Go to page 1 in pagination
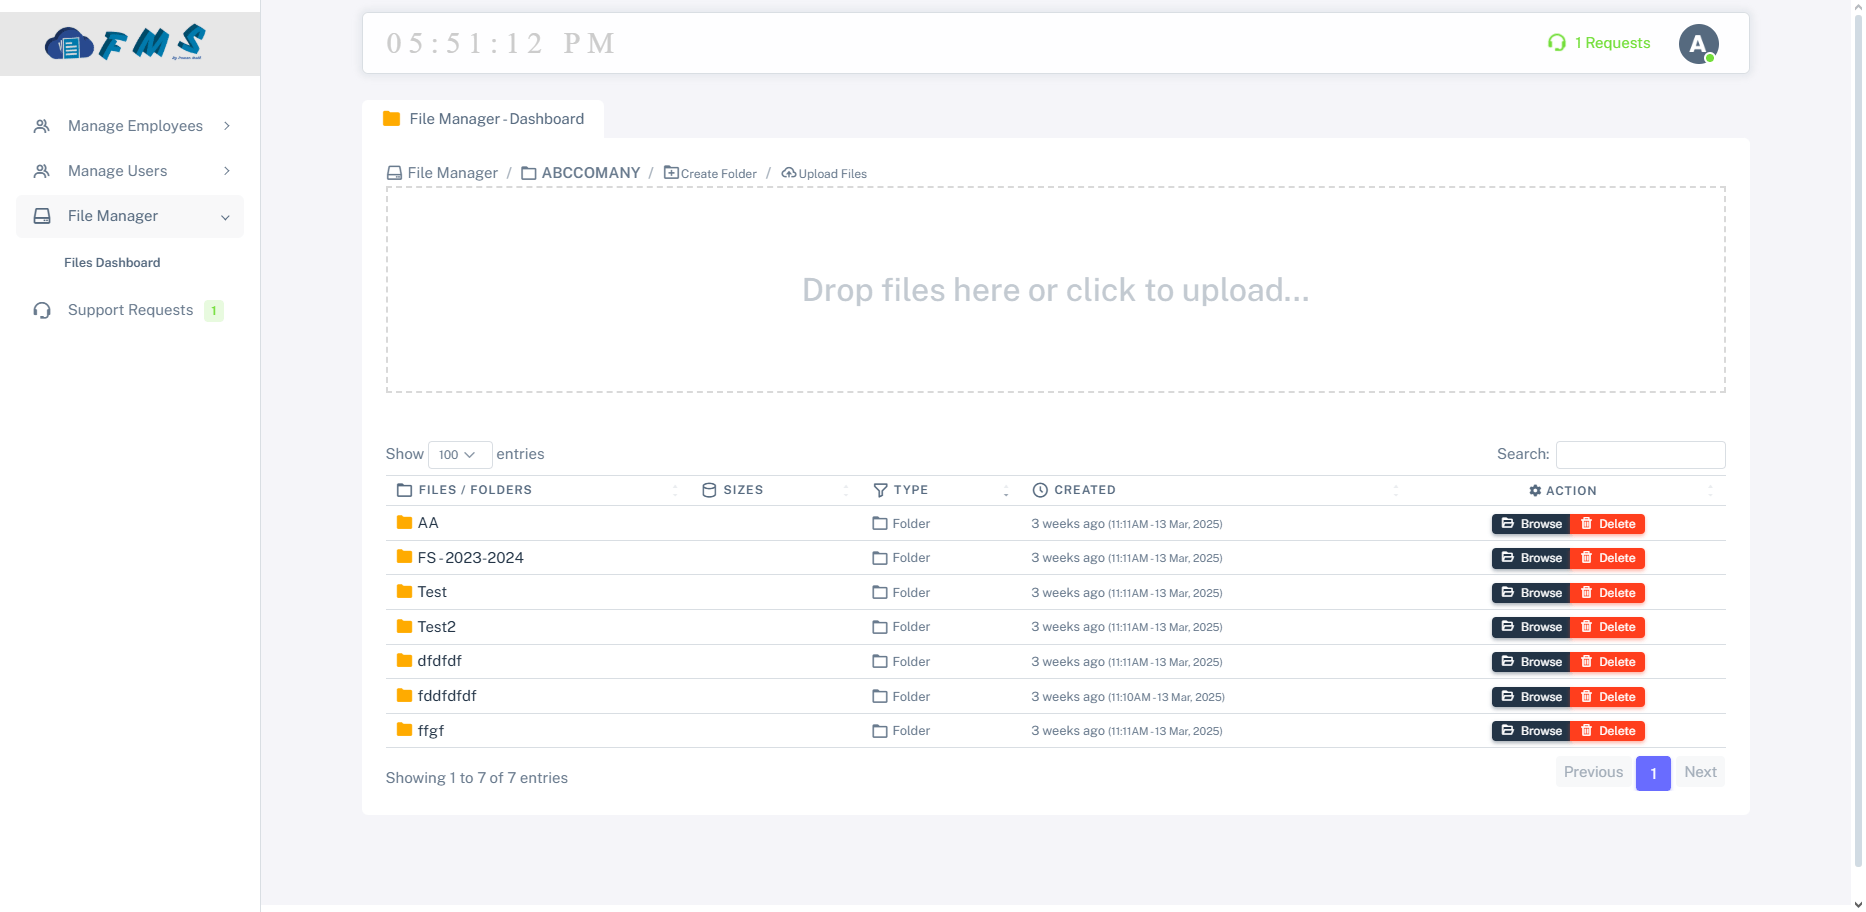Viewport: 1866px width, 912px height. pyautogui.click(x=1653, y=773)
